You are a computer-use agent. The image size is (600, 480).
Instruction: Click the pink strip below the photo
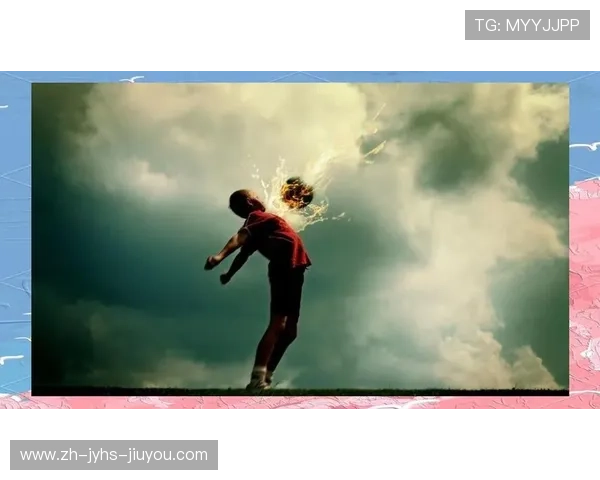[300, 403]
